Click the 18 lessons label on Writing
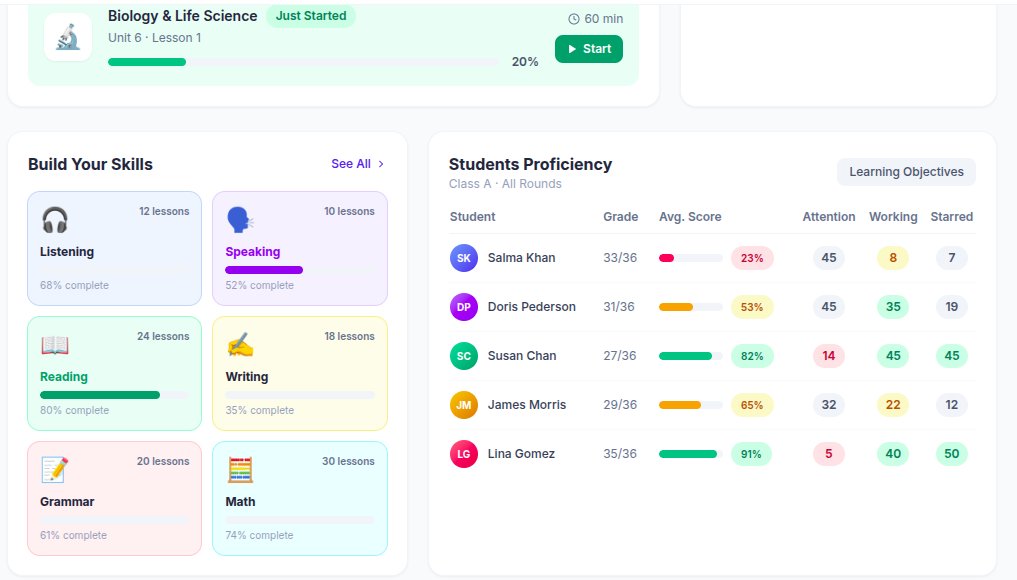 tap(350, 336)
